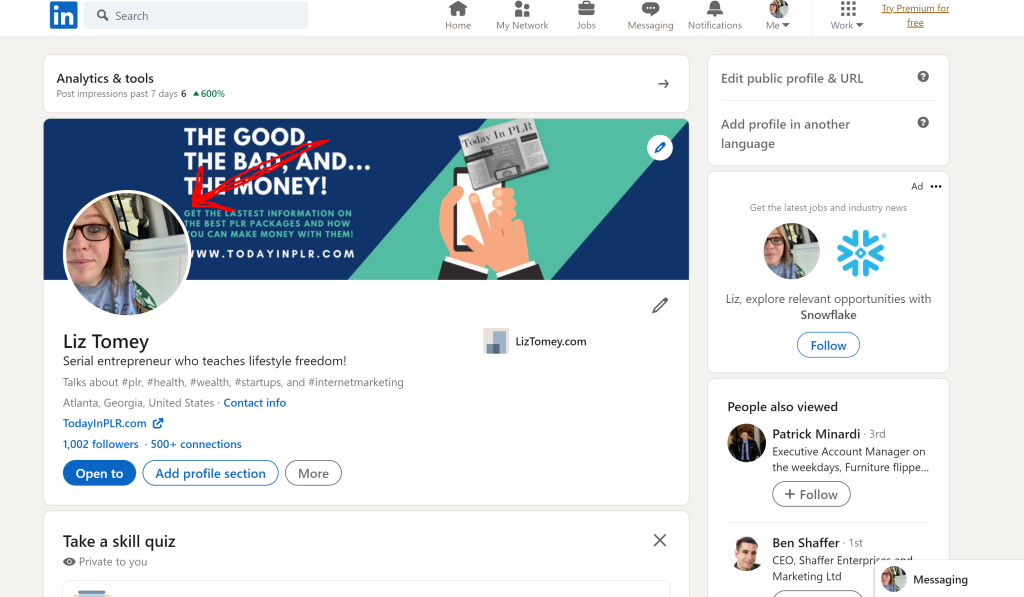Click the help icon beside Edit public profile

click(x=923, y=76)
